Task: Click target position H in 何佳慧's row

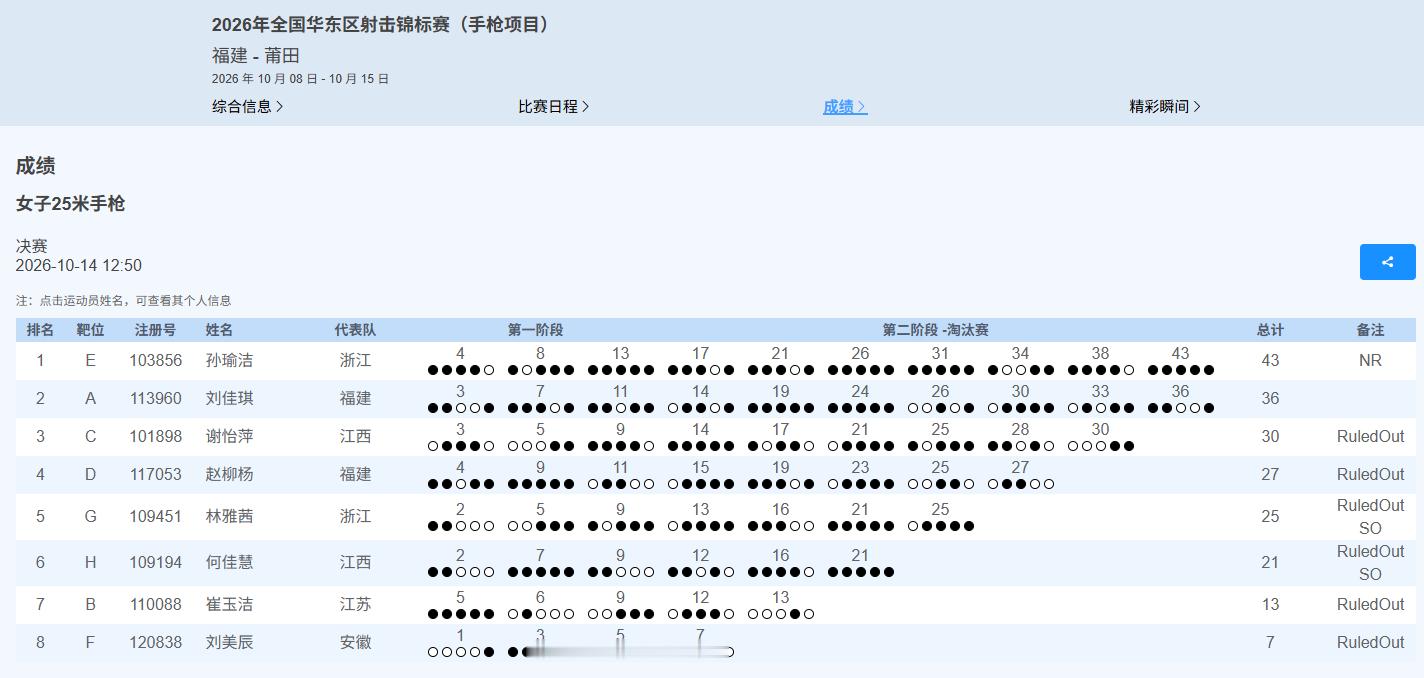Action: coord(90,562)
